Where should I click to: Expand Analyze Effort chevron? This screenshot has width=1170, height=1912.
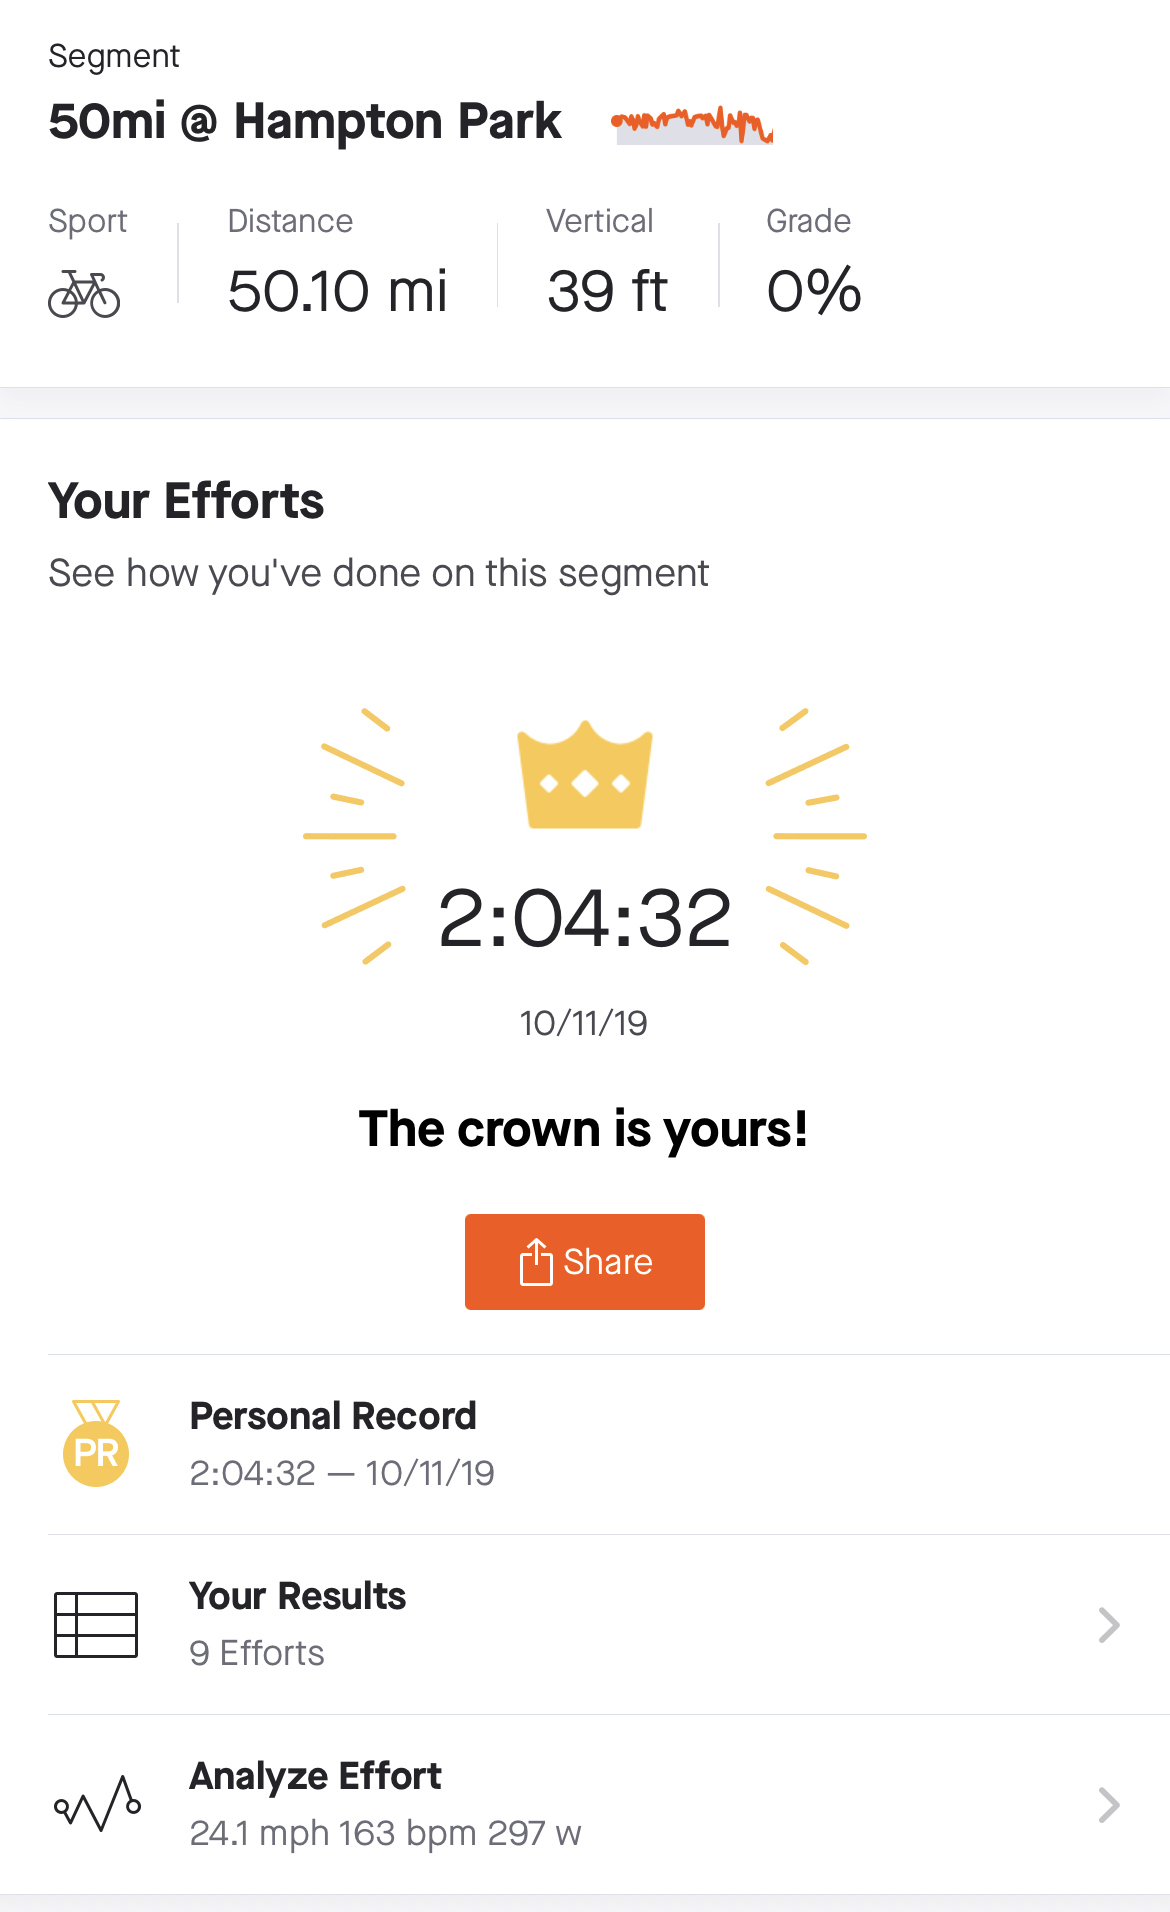coord(1108,1805)
